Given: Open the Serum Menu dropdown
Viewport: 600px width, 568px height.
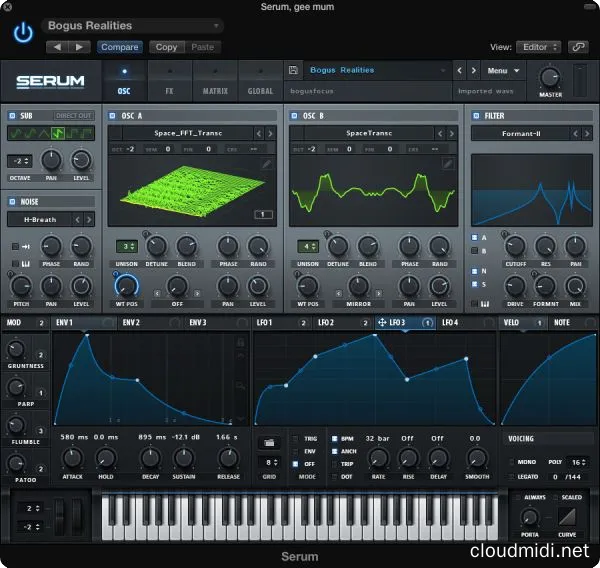Looking at the screenshot, I should [504, 71].
